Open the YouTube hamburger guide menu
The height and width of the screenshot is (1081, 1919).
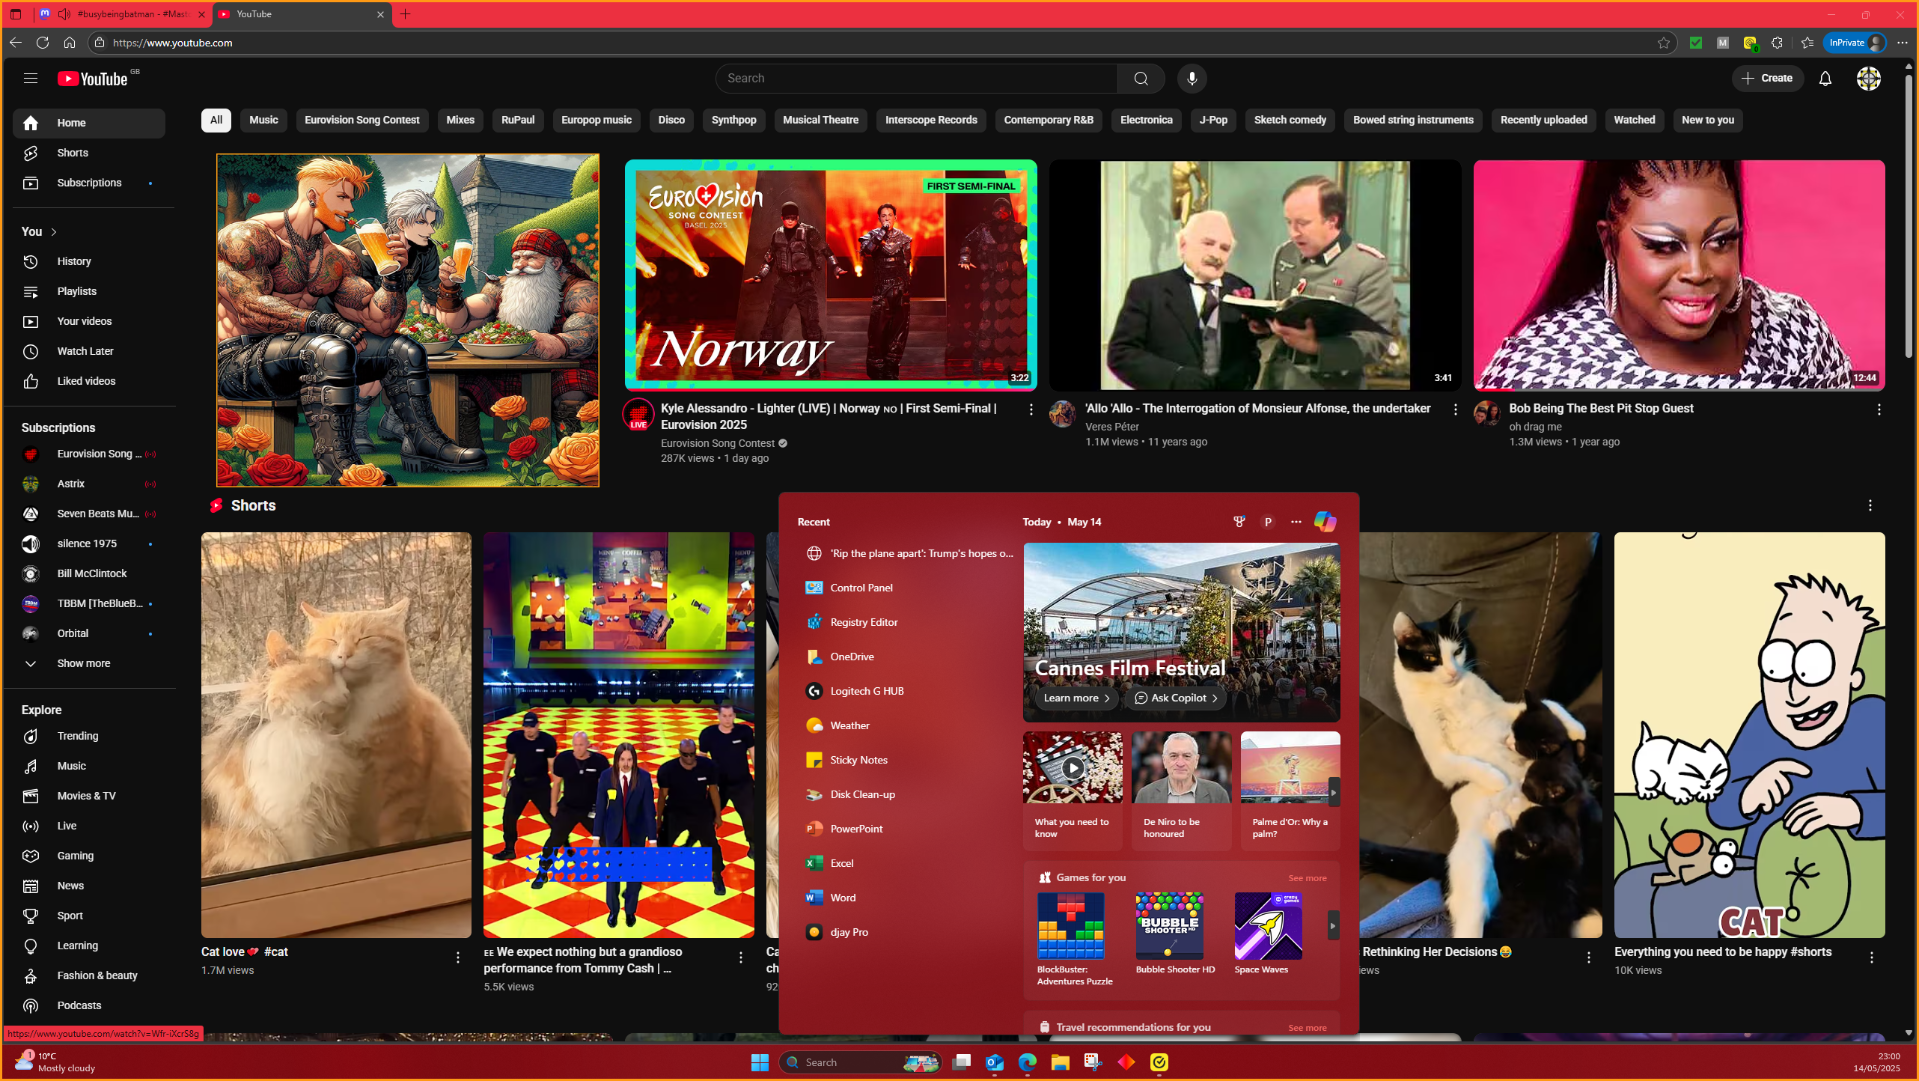(30, 78)
